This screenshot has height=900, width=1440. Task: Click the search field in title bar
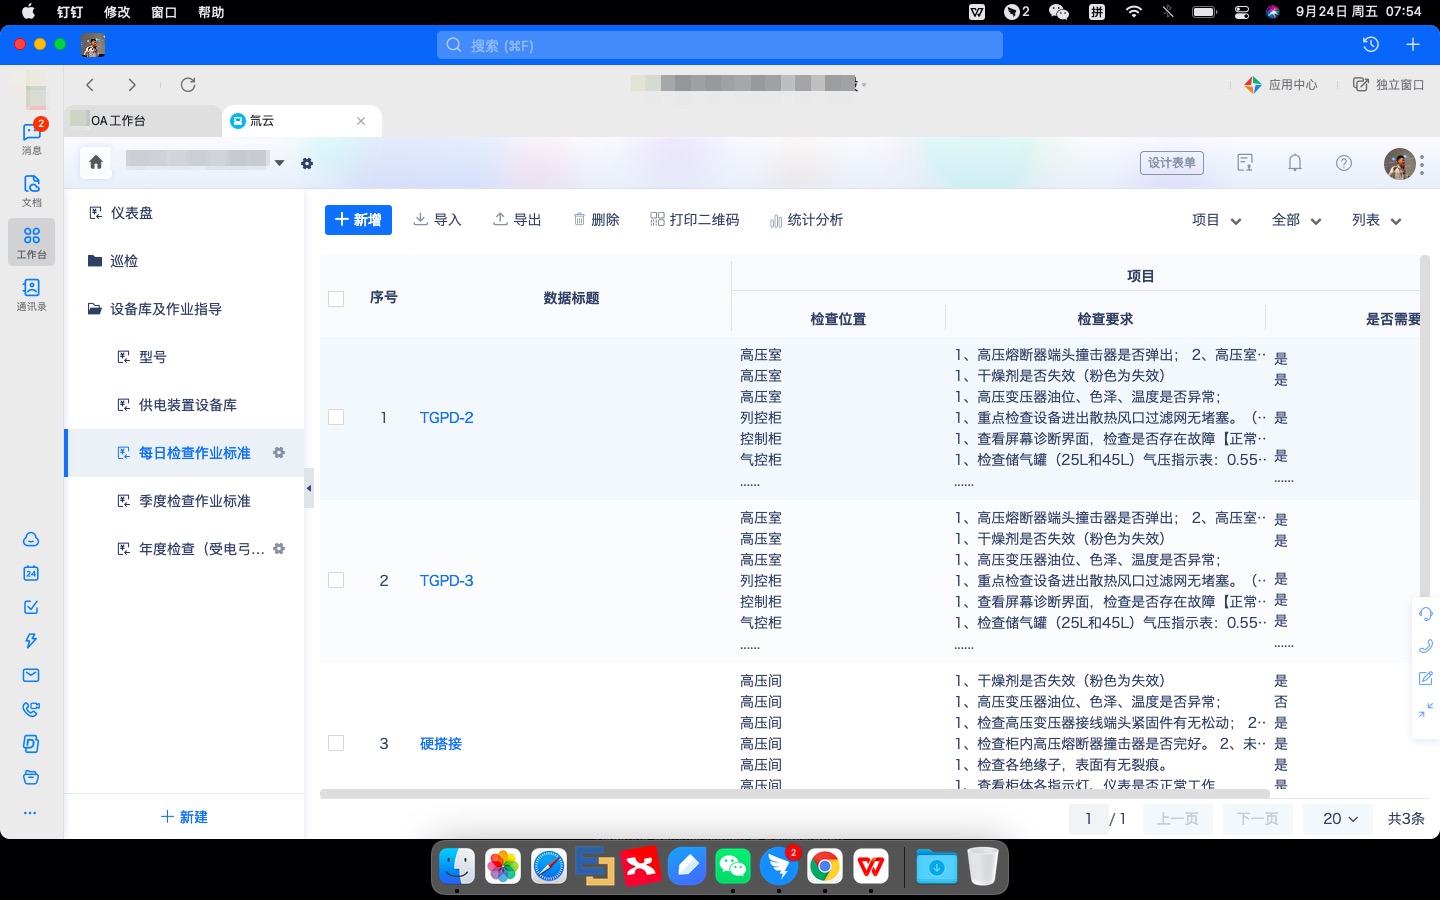pyautogui.click(x=720, y=45)
